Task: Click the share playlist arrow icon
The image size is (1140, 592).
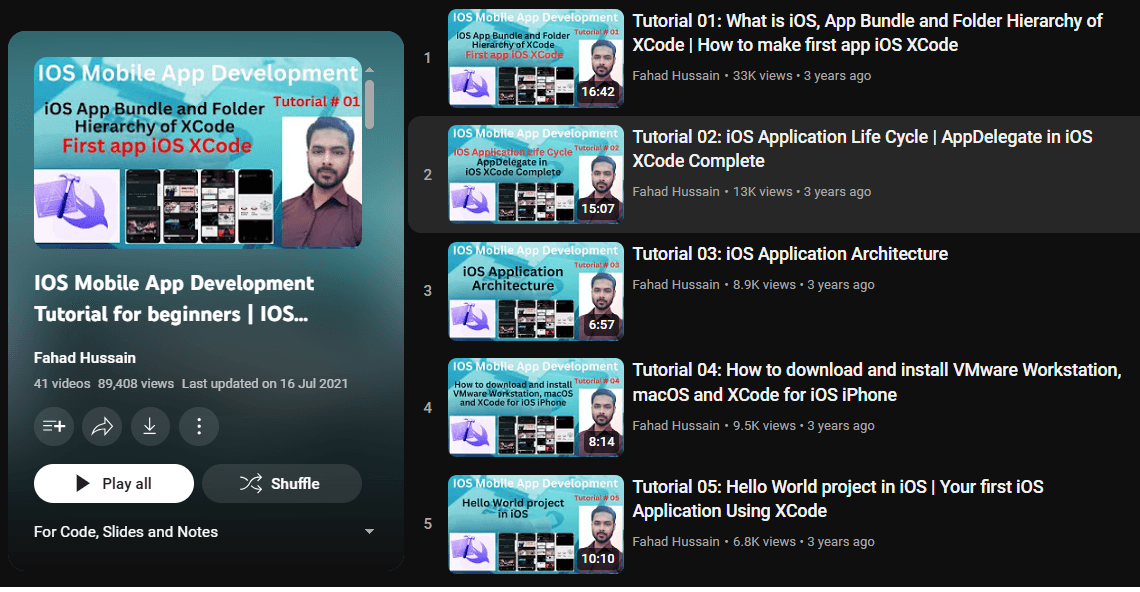Action: pyautogui.click(x=102, y=427)
